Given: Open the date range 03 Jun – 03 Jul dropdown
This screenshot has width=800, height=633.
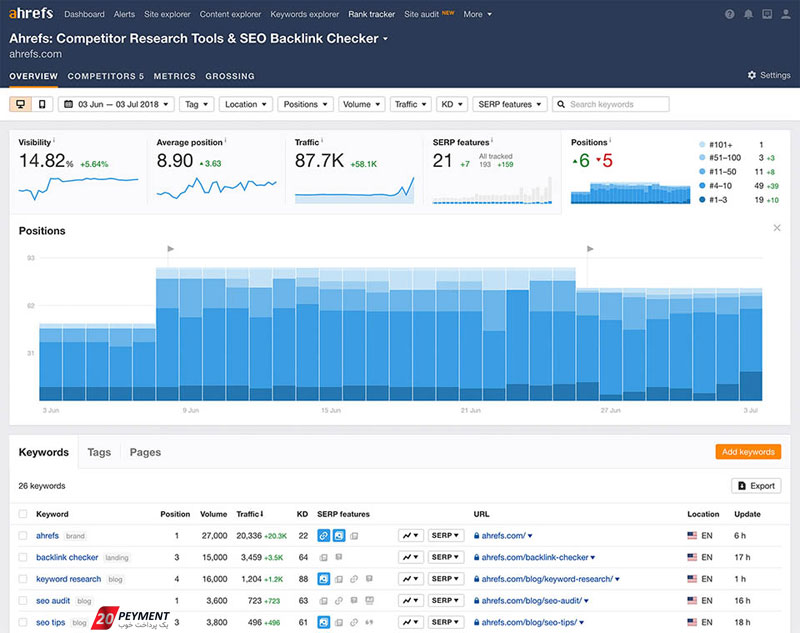Looking at the screenshot, I should pos(116,104).
